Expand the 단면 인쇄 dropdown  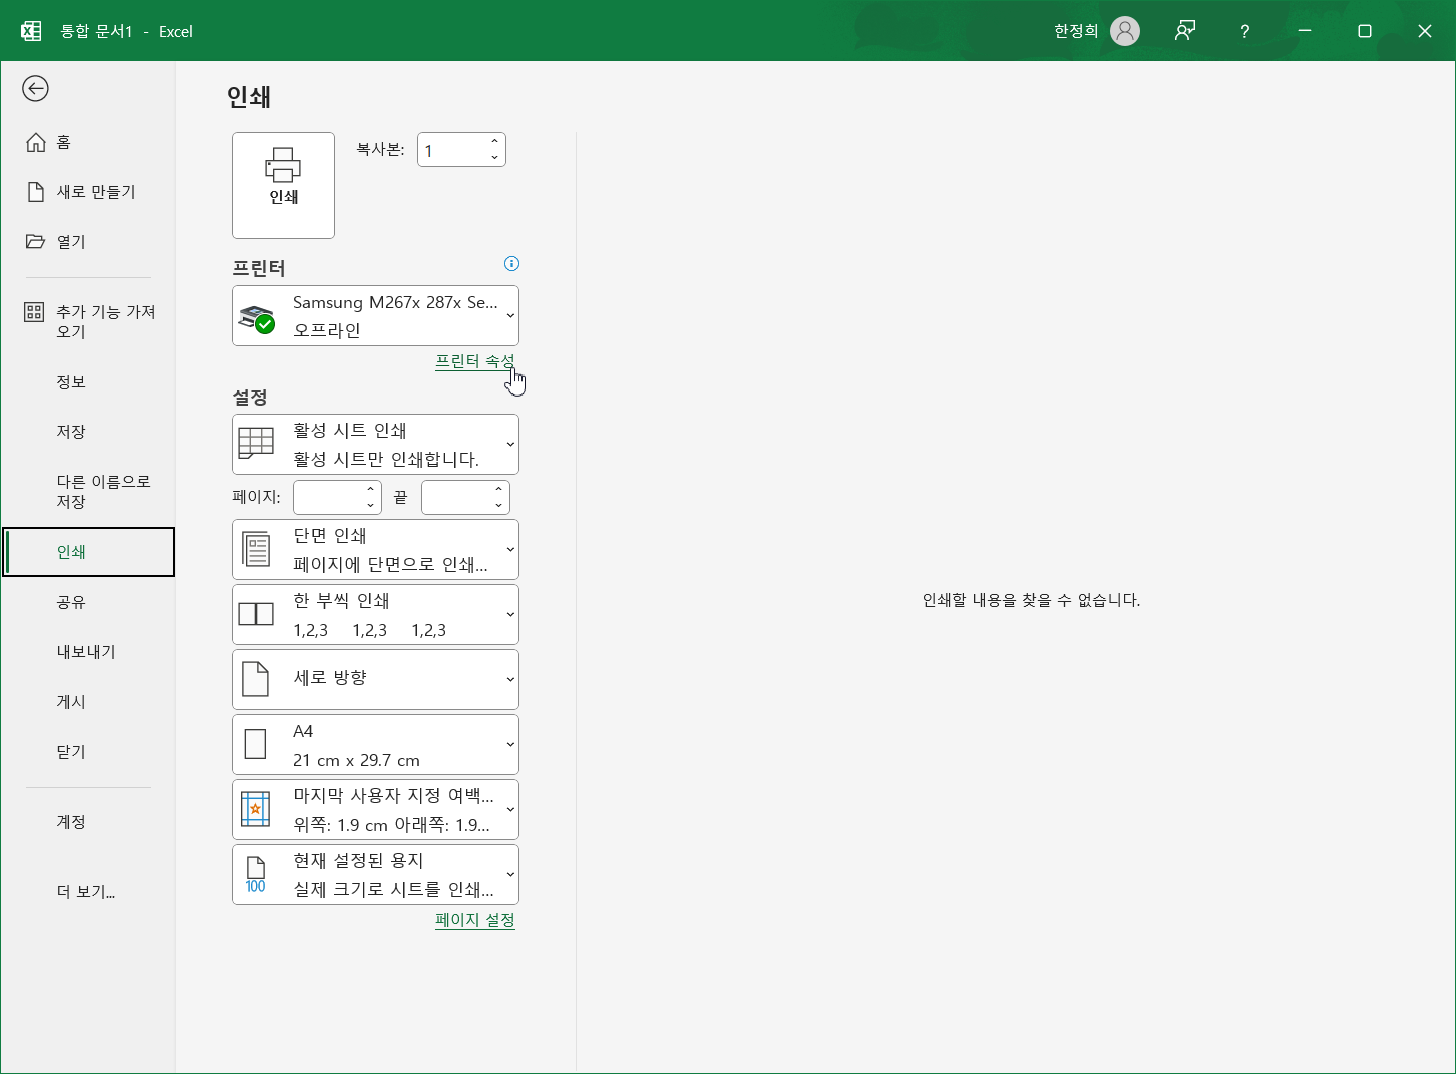point(375,550)
